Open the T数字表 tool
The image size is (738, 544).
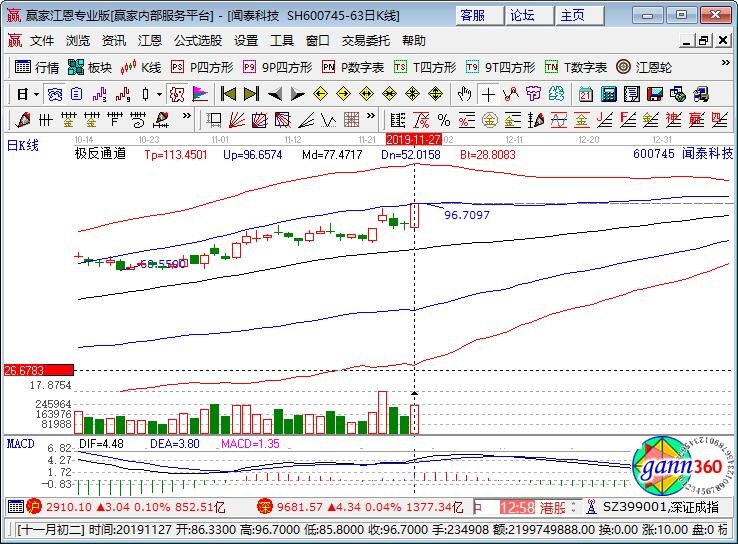(x=576, y=67)
